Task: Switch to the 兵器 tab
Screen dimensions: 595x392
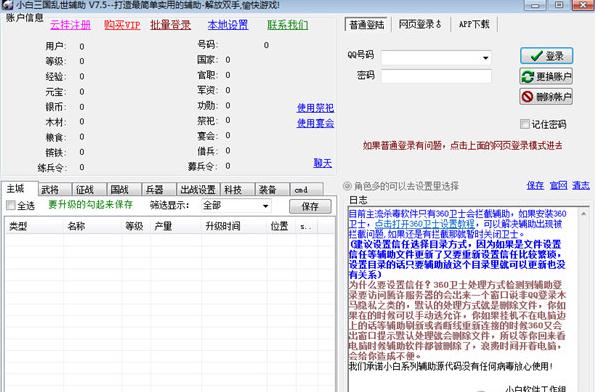Action: (x=159, y=189)
